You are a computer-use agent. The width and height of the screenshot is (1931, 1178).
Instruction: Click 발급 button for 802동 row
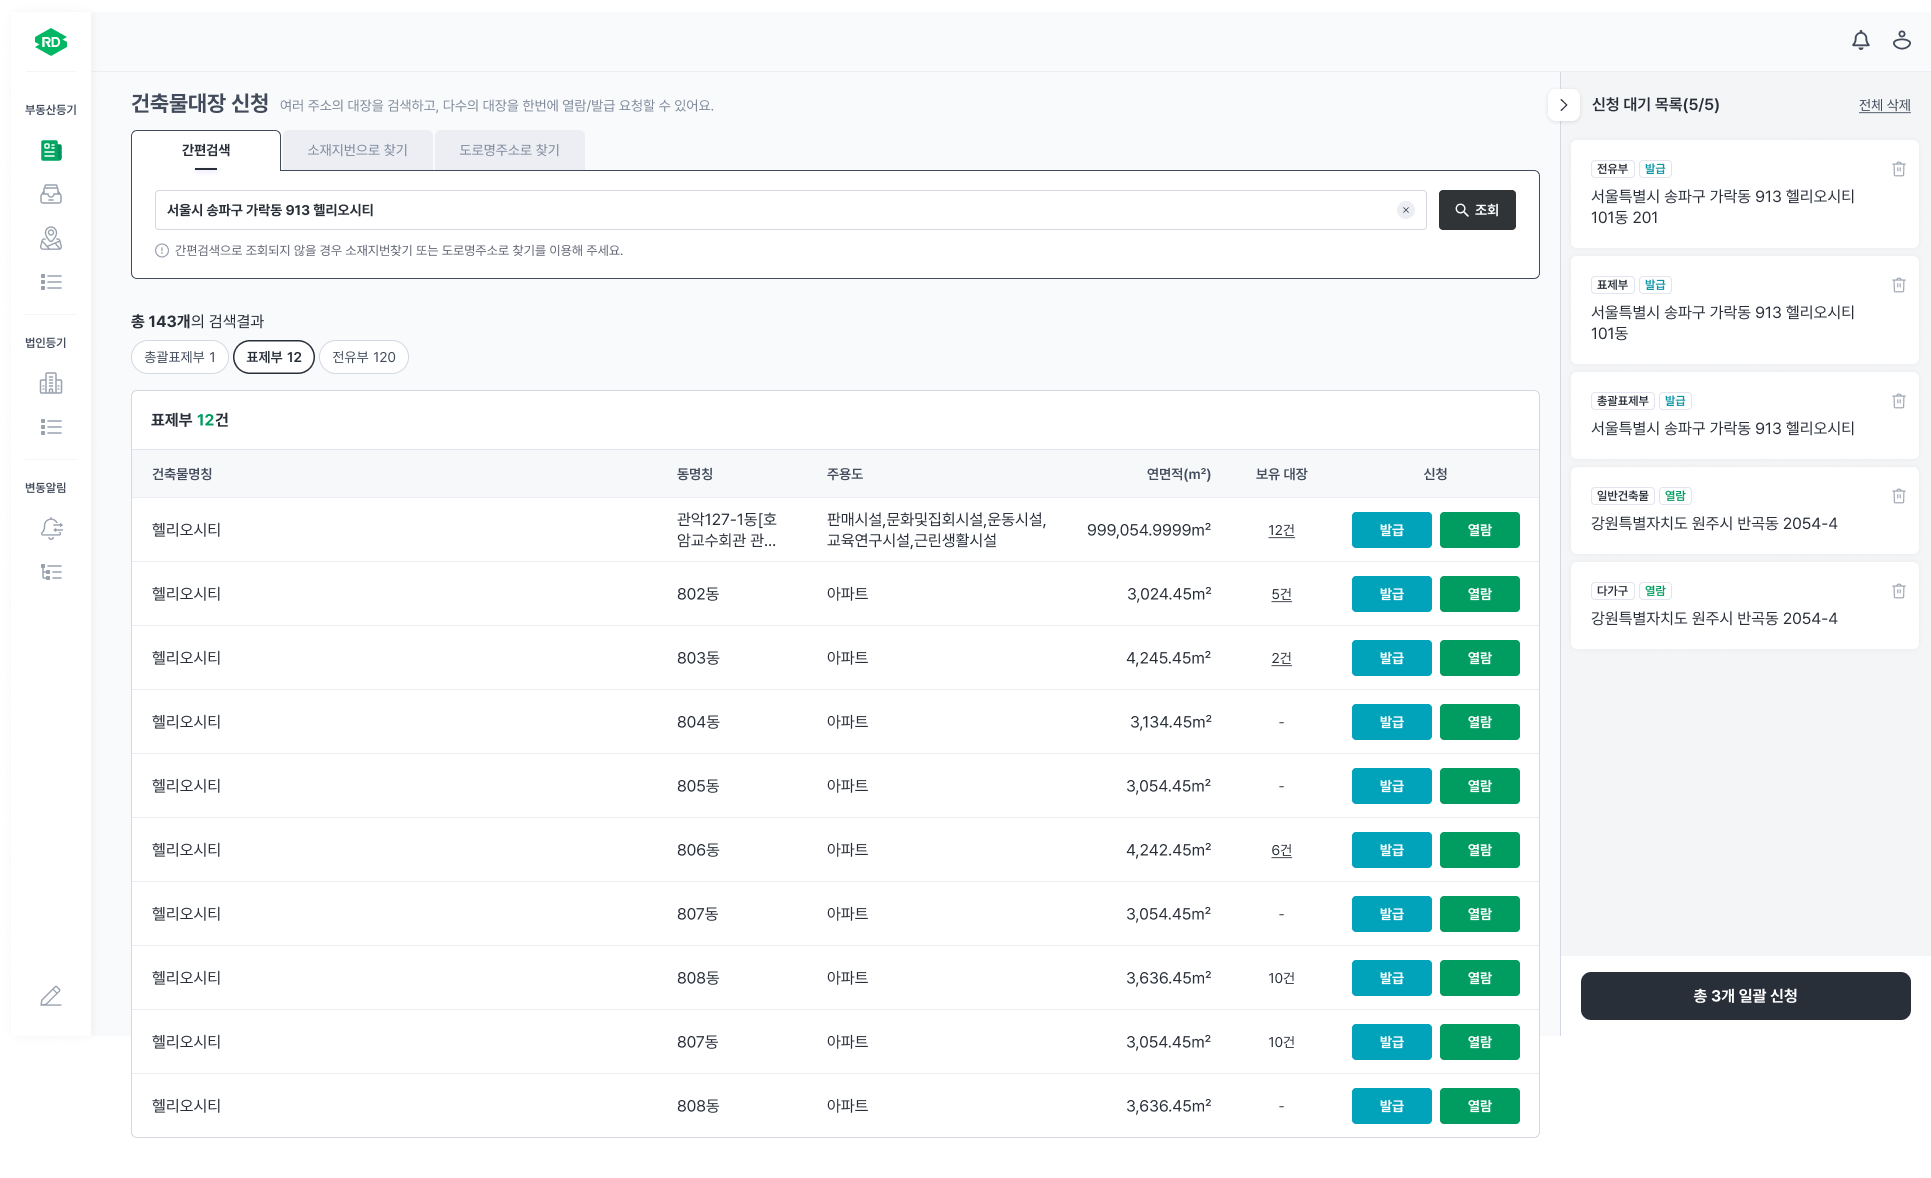(1391, 594)
